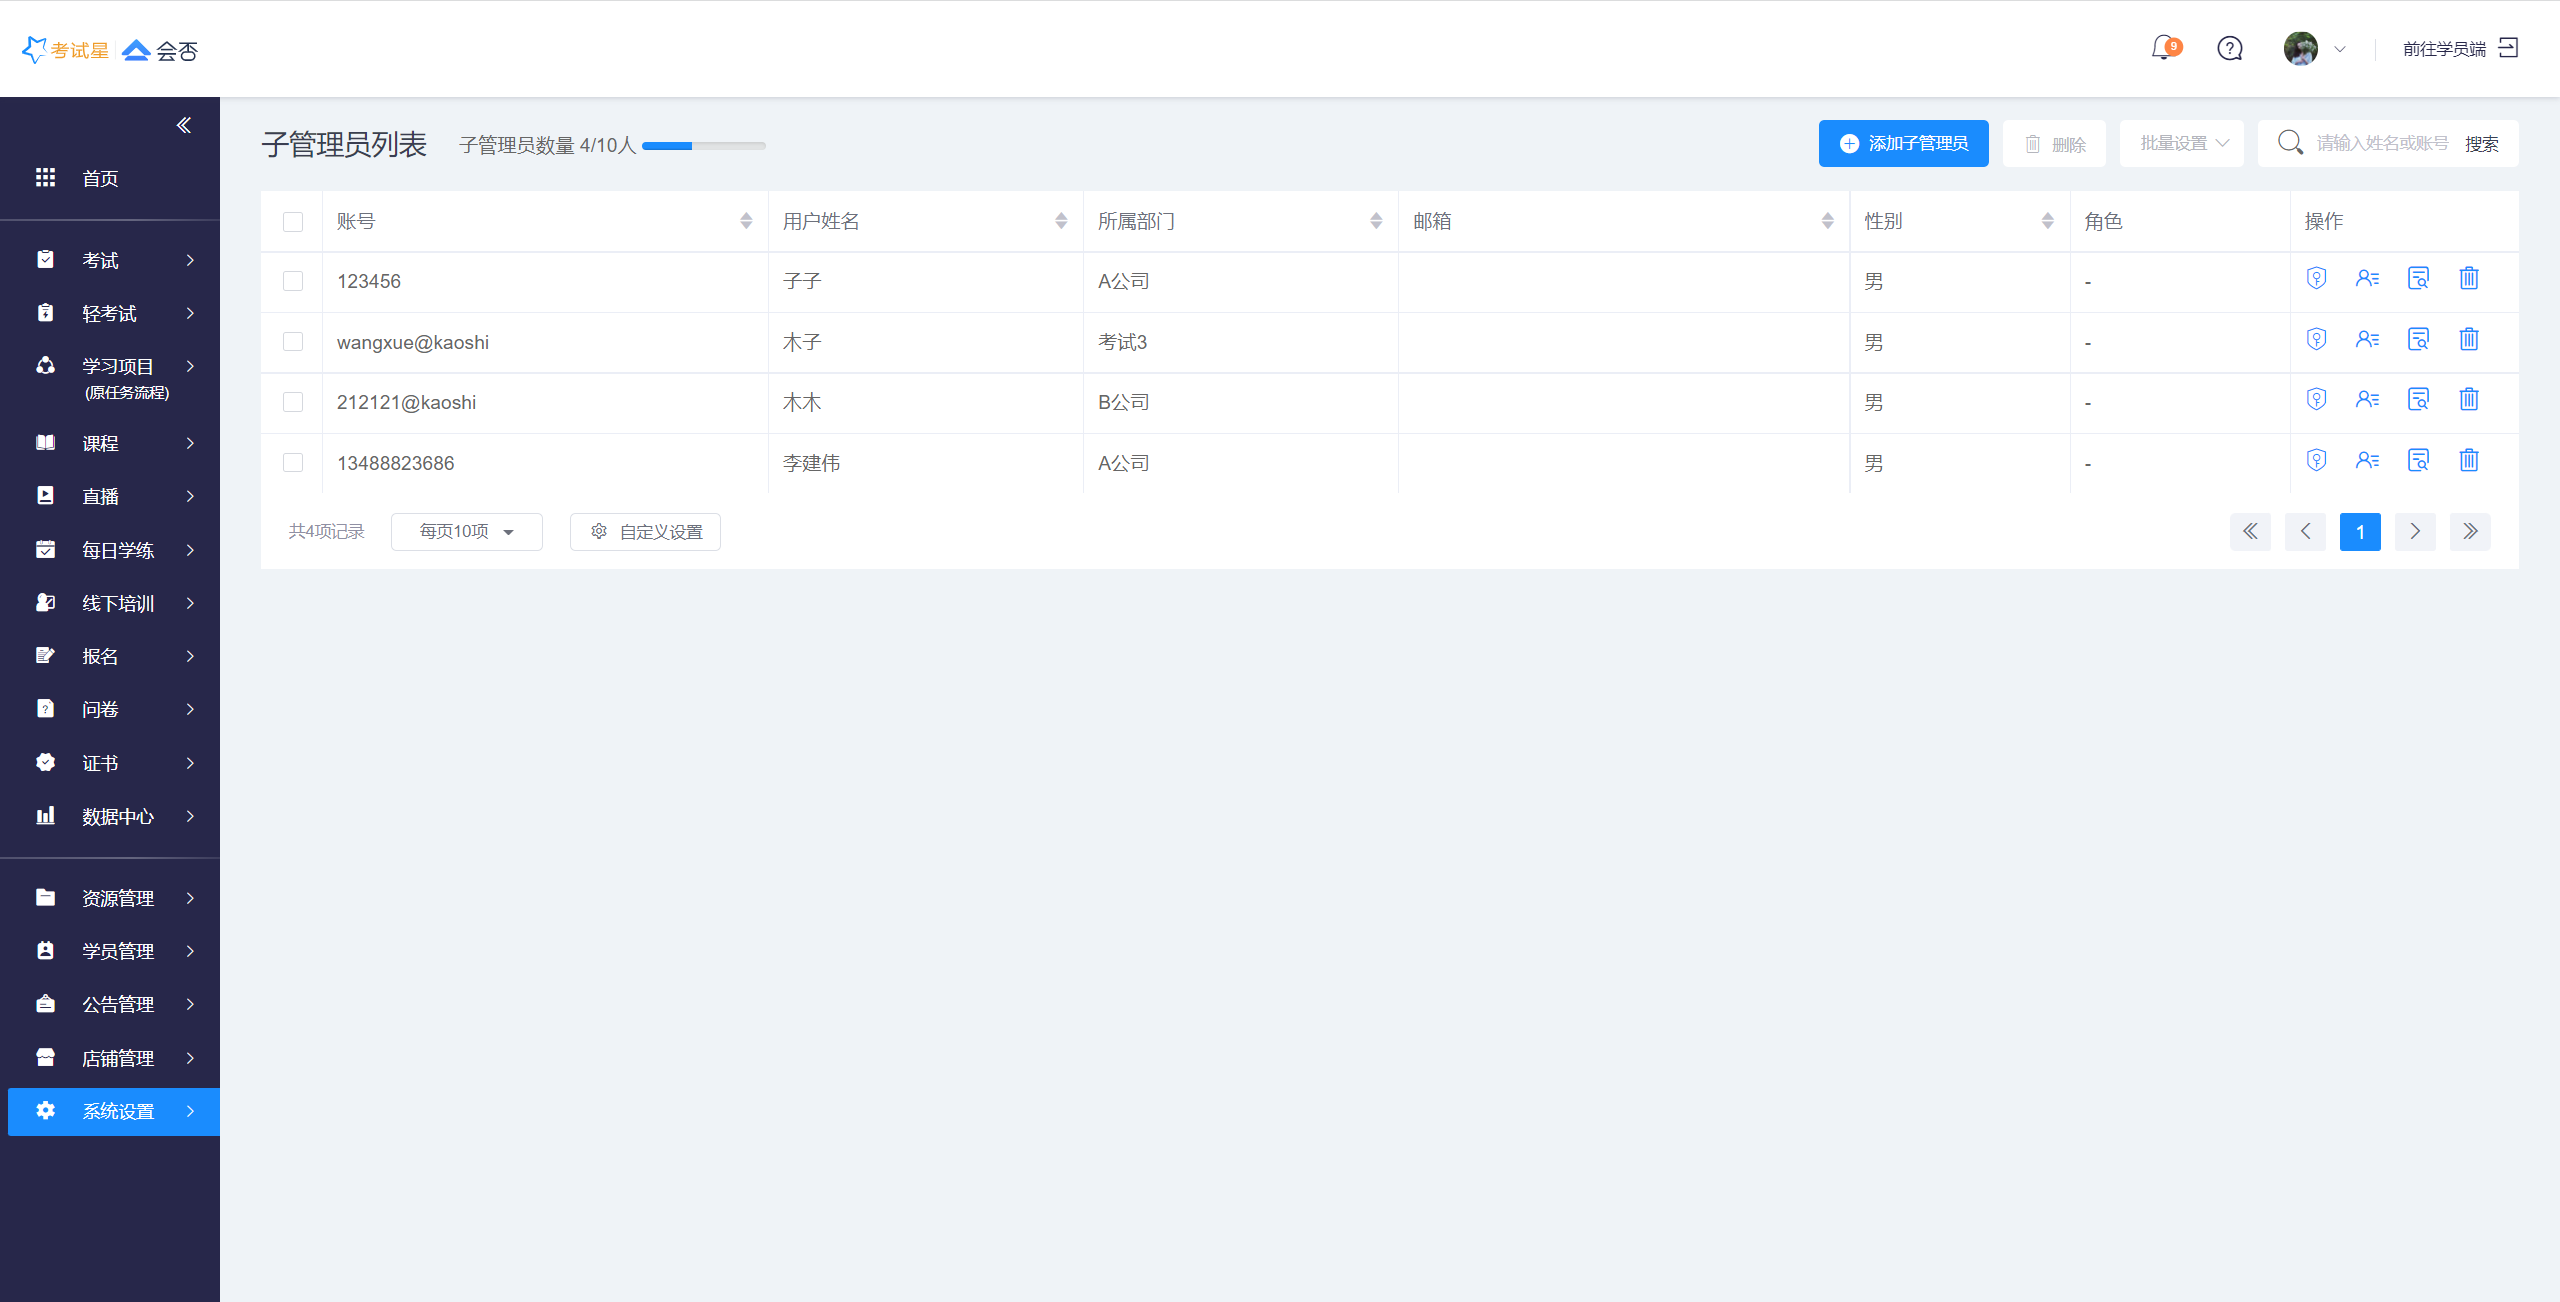Tick checkbox for wangxue@kaoshi row
Image resolution: width=2560 pixels, height=1302 pixels.
[x=293, y=342]
